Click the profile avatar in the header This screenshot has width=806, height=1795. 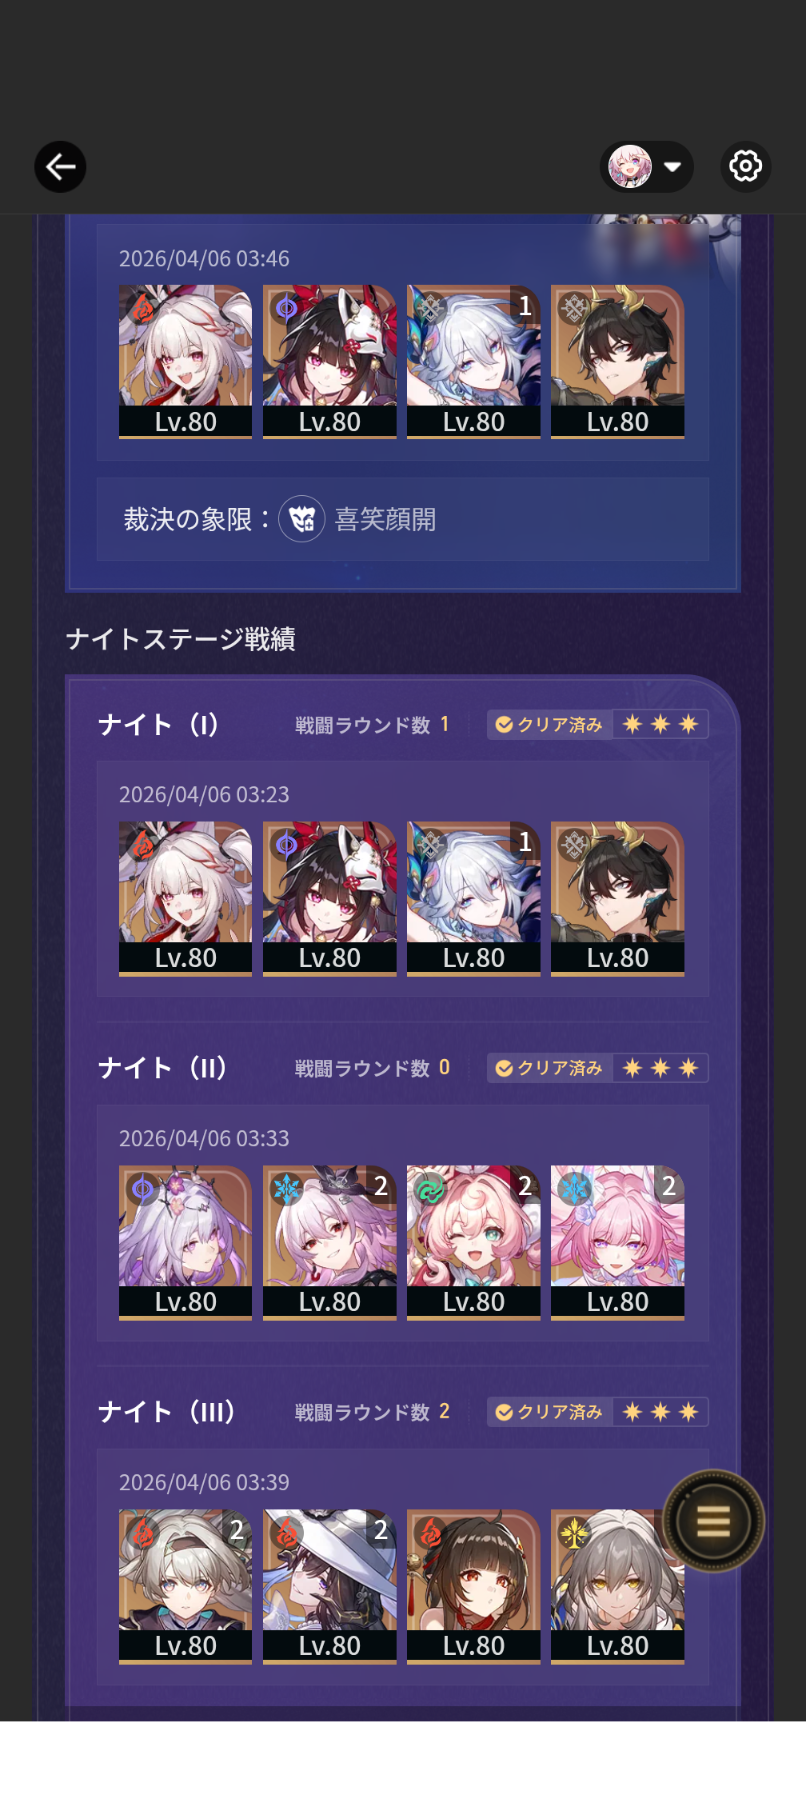click(x=630, y=167)
